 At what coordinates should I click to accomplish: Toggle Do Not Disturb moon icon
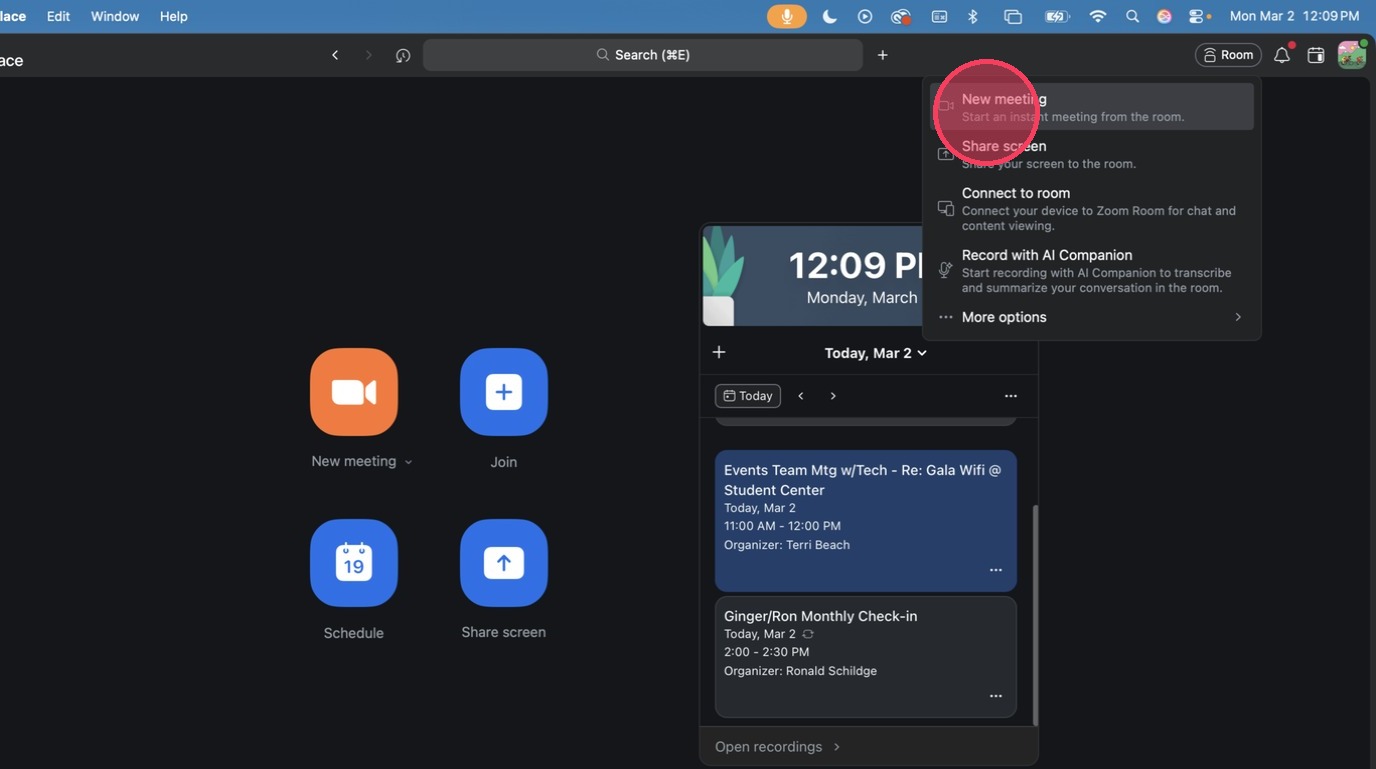click(x=830, y=16)
